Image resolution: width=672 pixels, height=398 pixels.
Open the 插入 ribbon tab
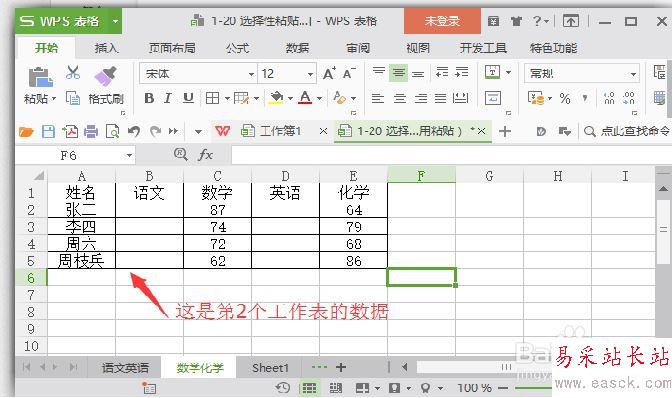(x=106, y=48)
